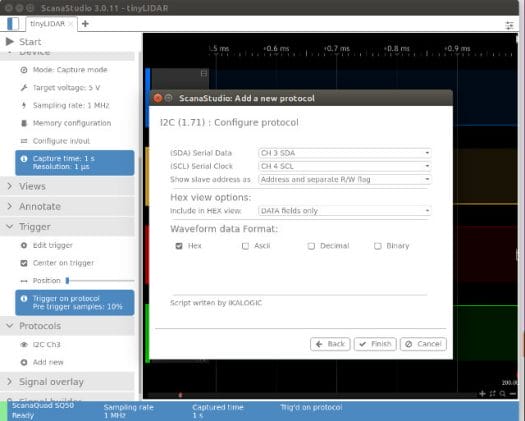The width and height of the screenshot is (525, 421).
Task: Switch to the tinyLIDAR tab
Action: tap(47, 24)
